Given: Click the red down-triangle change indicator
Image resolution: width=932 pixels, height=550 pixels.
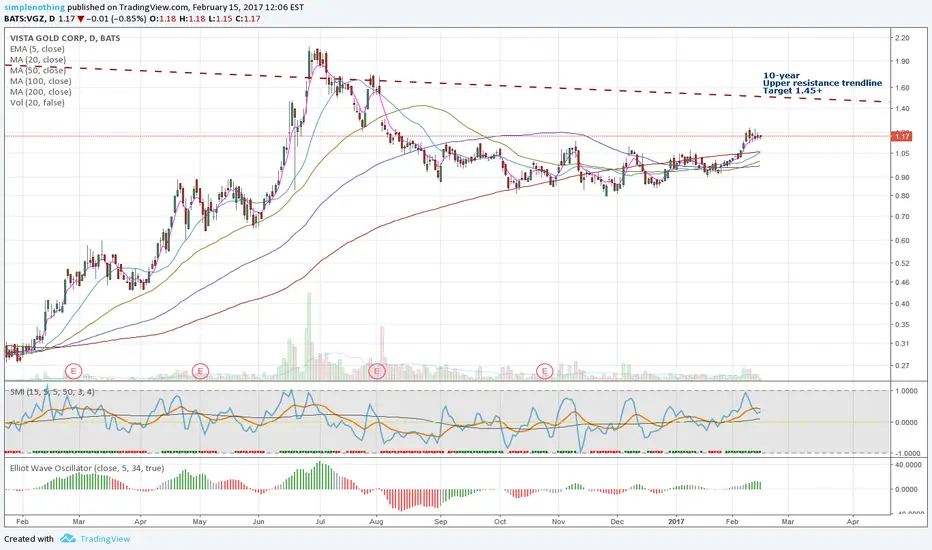Looking at the screenshot, I should (x=80, y=18).
